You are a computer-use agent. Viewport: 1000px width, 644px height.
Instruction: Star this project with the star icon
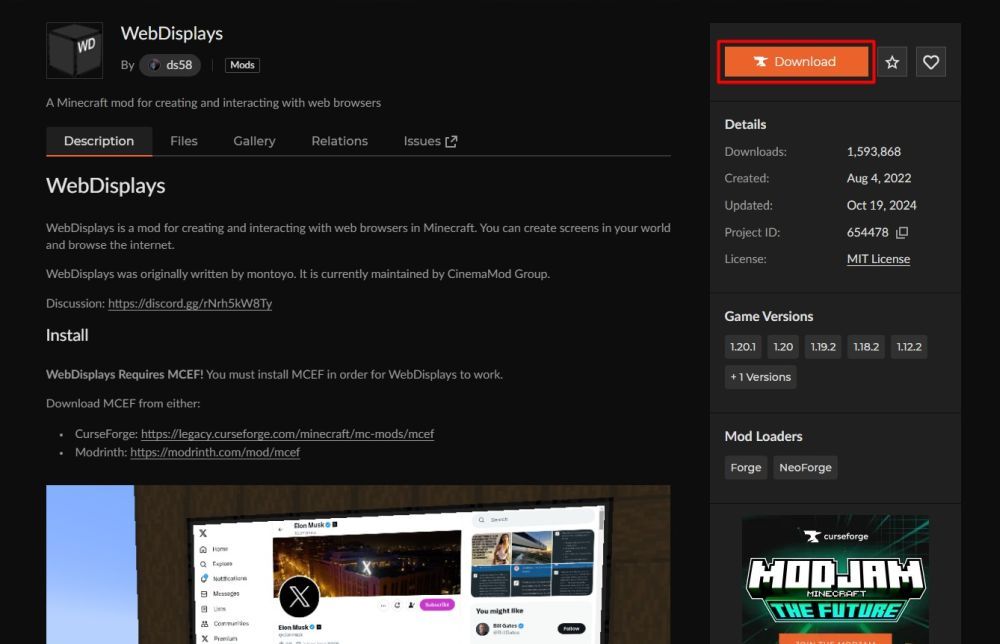click(892, 62)
